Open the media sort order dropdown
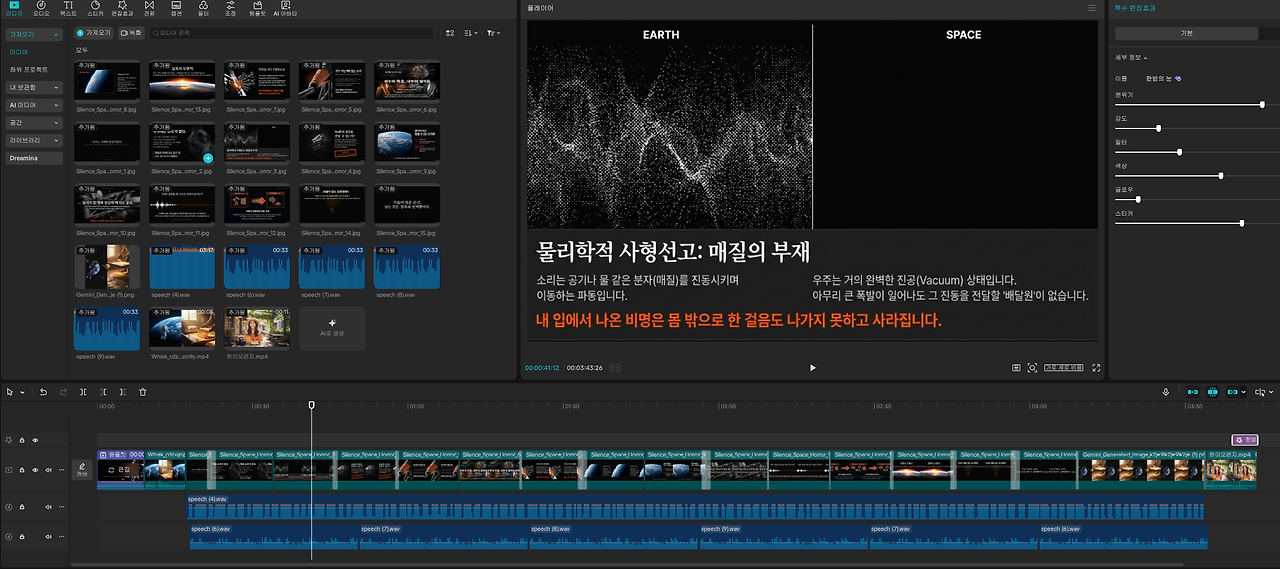 tap(470, 33)
